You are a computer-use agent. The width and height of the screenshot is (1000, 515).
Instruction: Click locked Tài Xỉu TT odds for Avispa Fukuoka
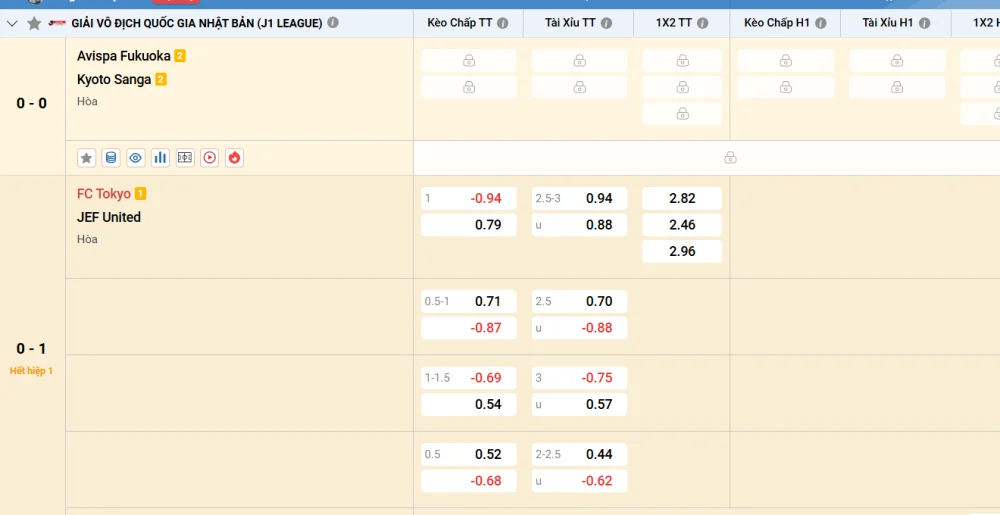pyautogui.click(x=579, y=61)
